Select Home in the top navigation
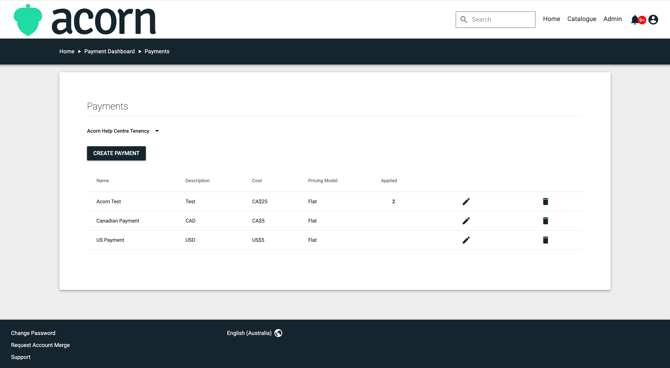 tap(551, 19)
